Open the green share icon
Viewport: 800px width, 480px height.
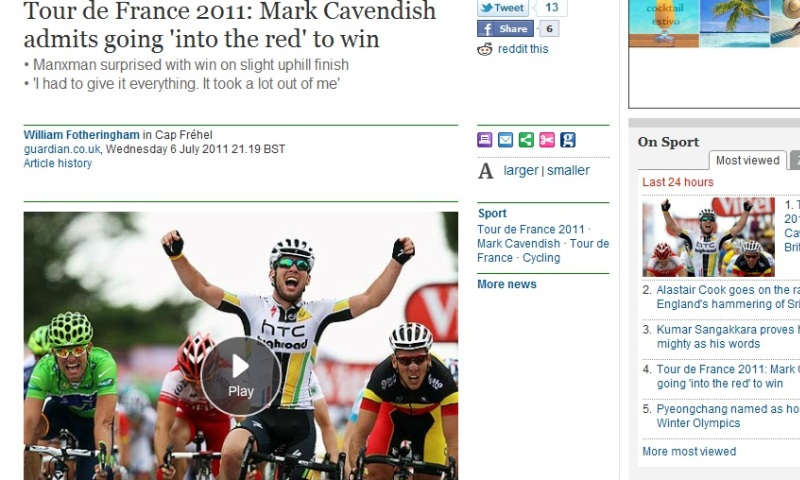click(x=526, y=140)
